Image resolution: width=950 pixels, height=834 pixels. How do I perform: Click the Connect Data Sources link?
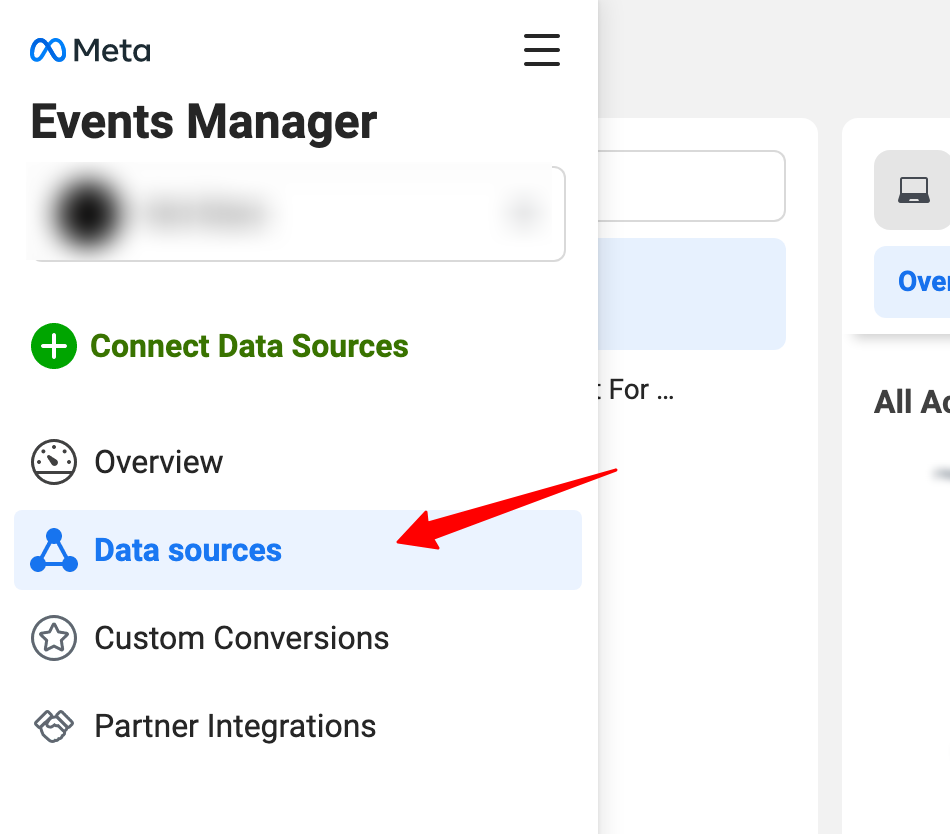[249, 346]
